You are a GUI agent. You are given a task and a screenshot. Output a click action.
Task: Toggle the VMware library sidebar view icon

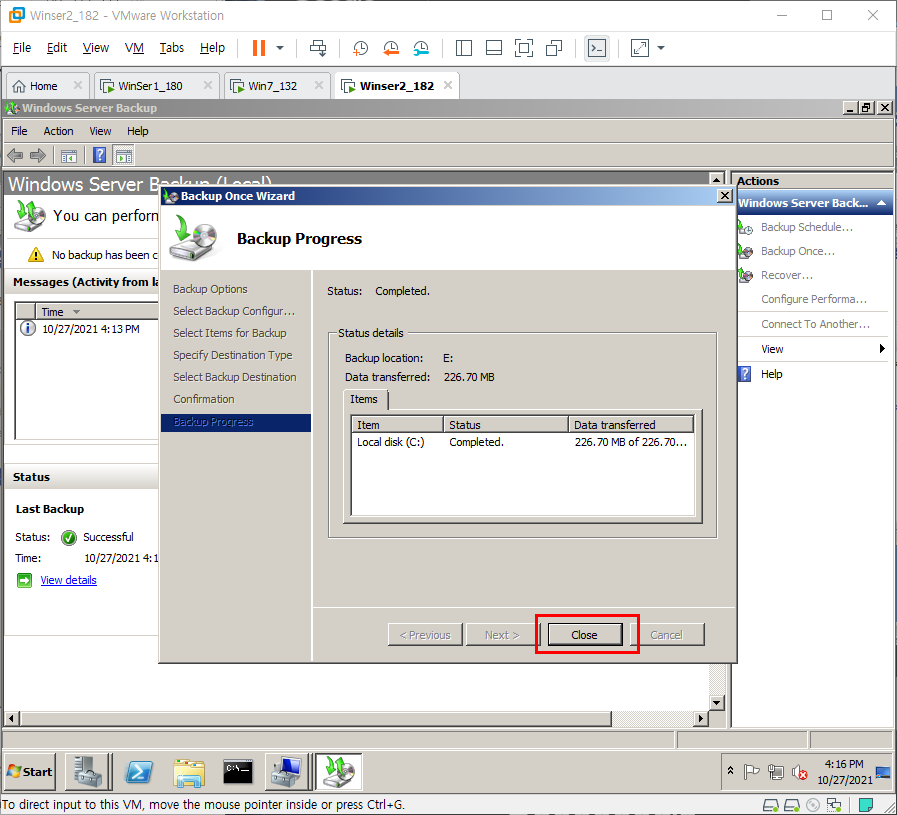[463, 48]
